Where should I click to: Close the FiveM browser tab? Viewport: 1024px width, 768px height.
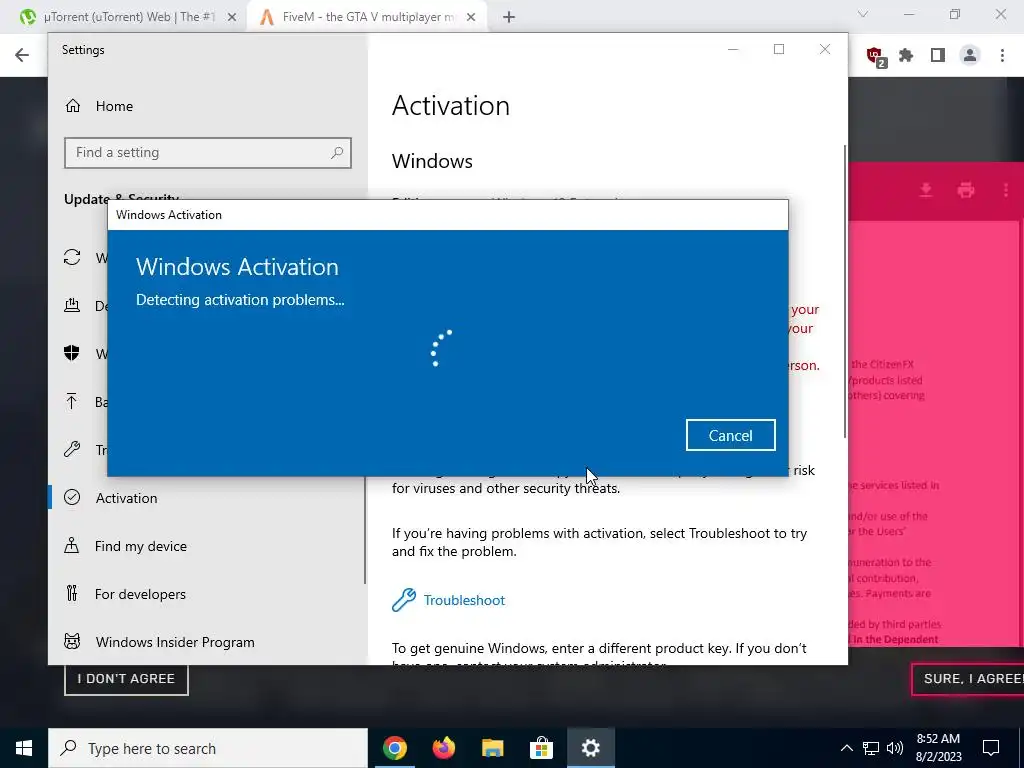pyautogui.click(x=471, y=17)
